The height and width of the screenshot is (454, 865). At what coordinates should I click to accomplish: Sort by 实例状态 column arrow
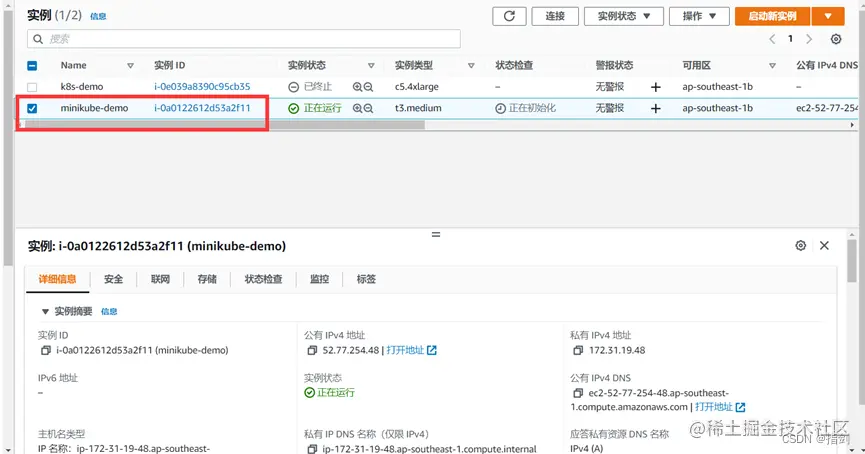coord(371,66)
